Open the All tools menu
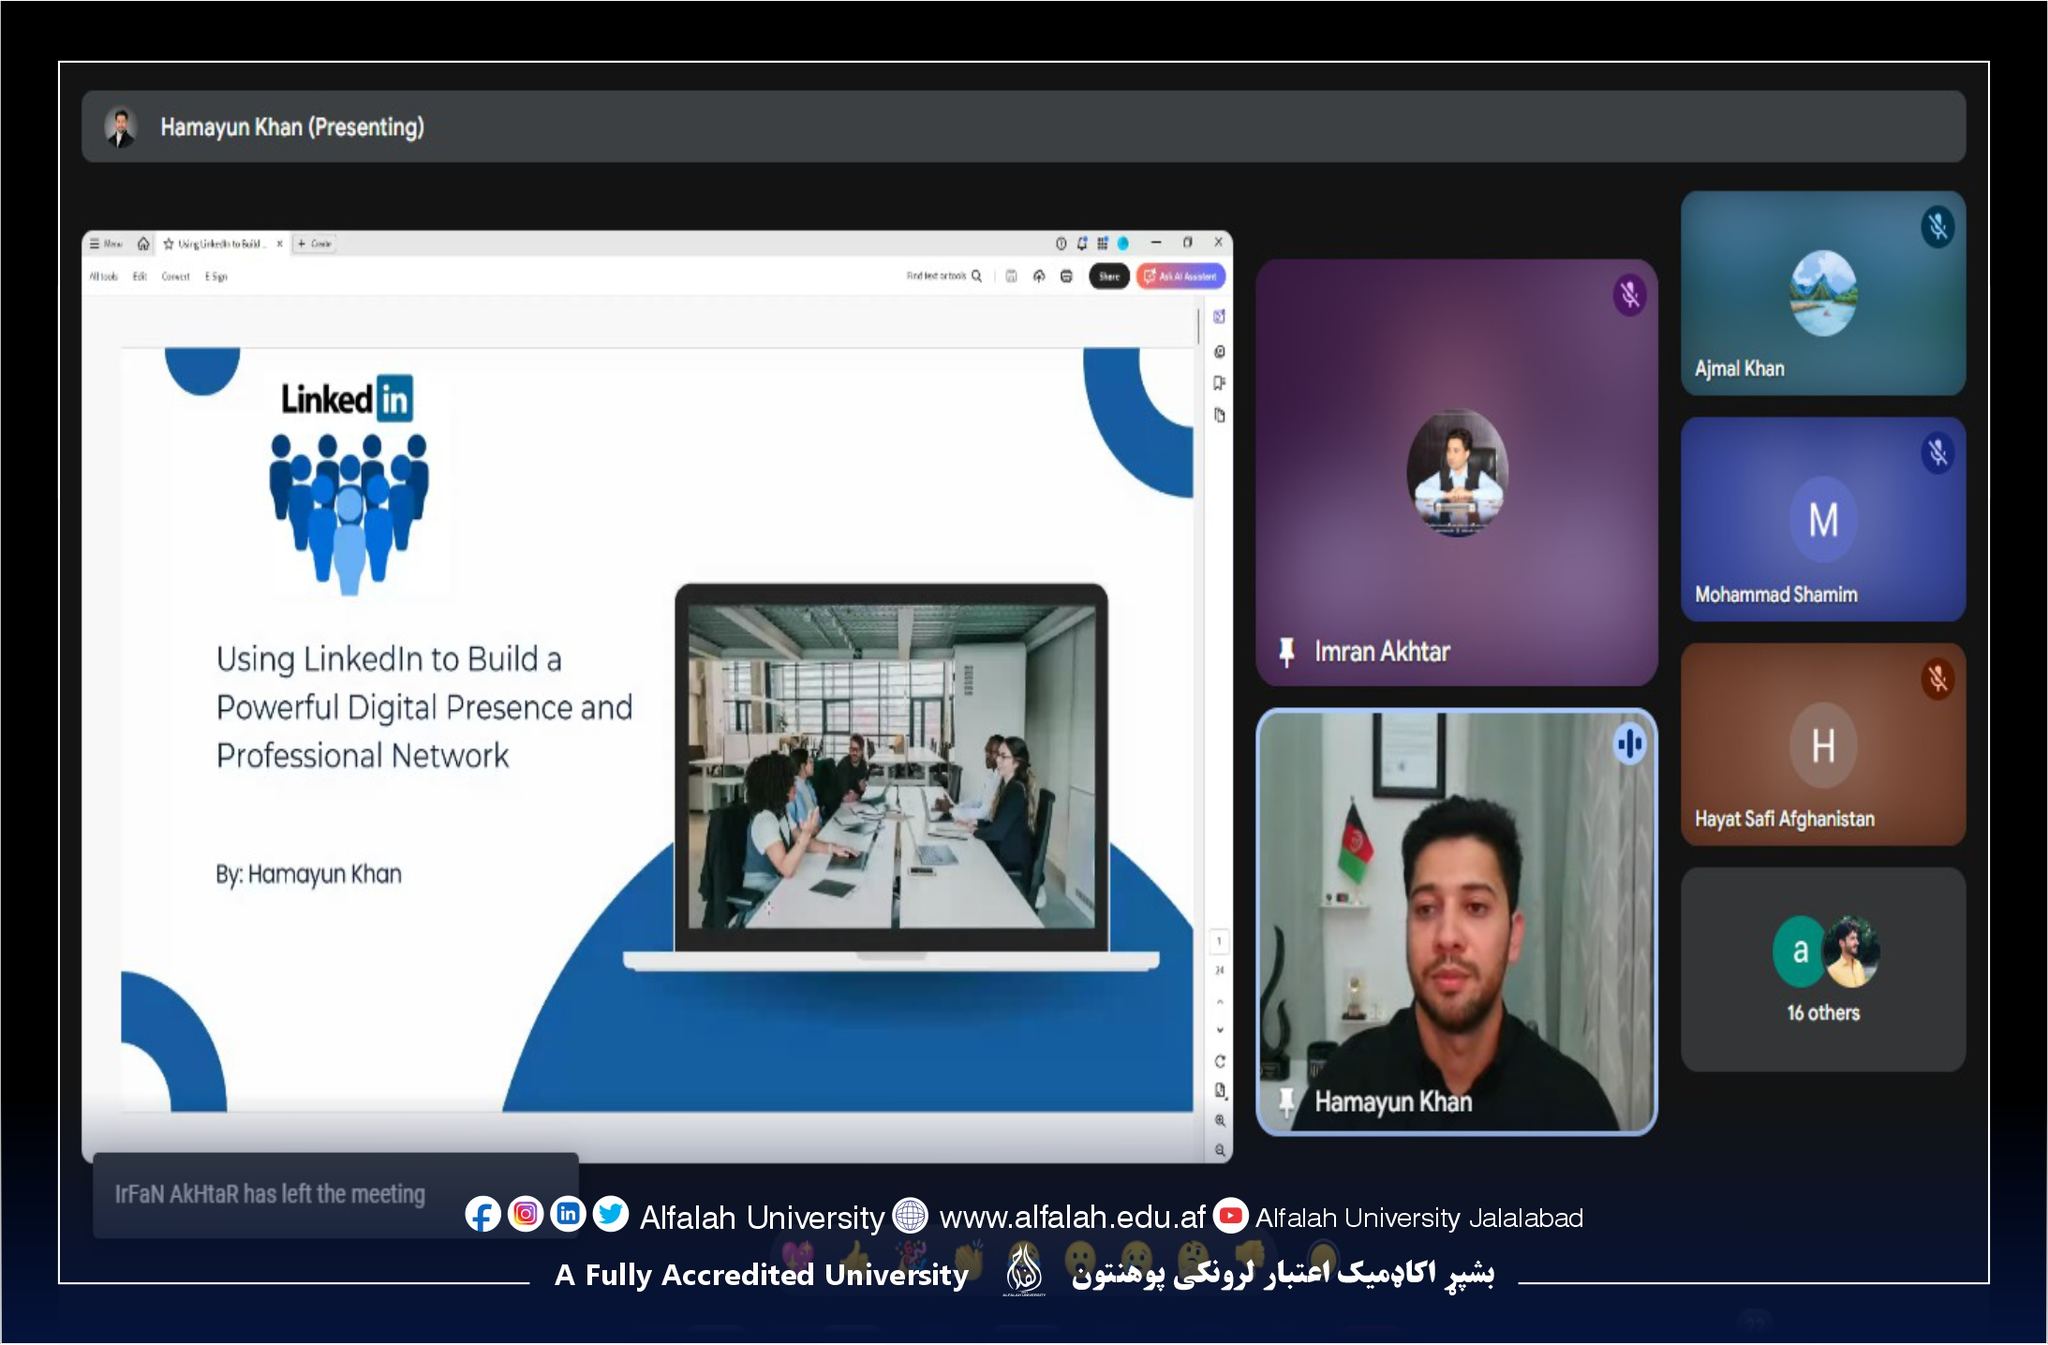The width and height of the screenshot is (2048, 1345). point(103,276)
